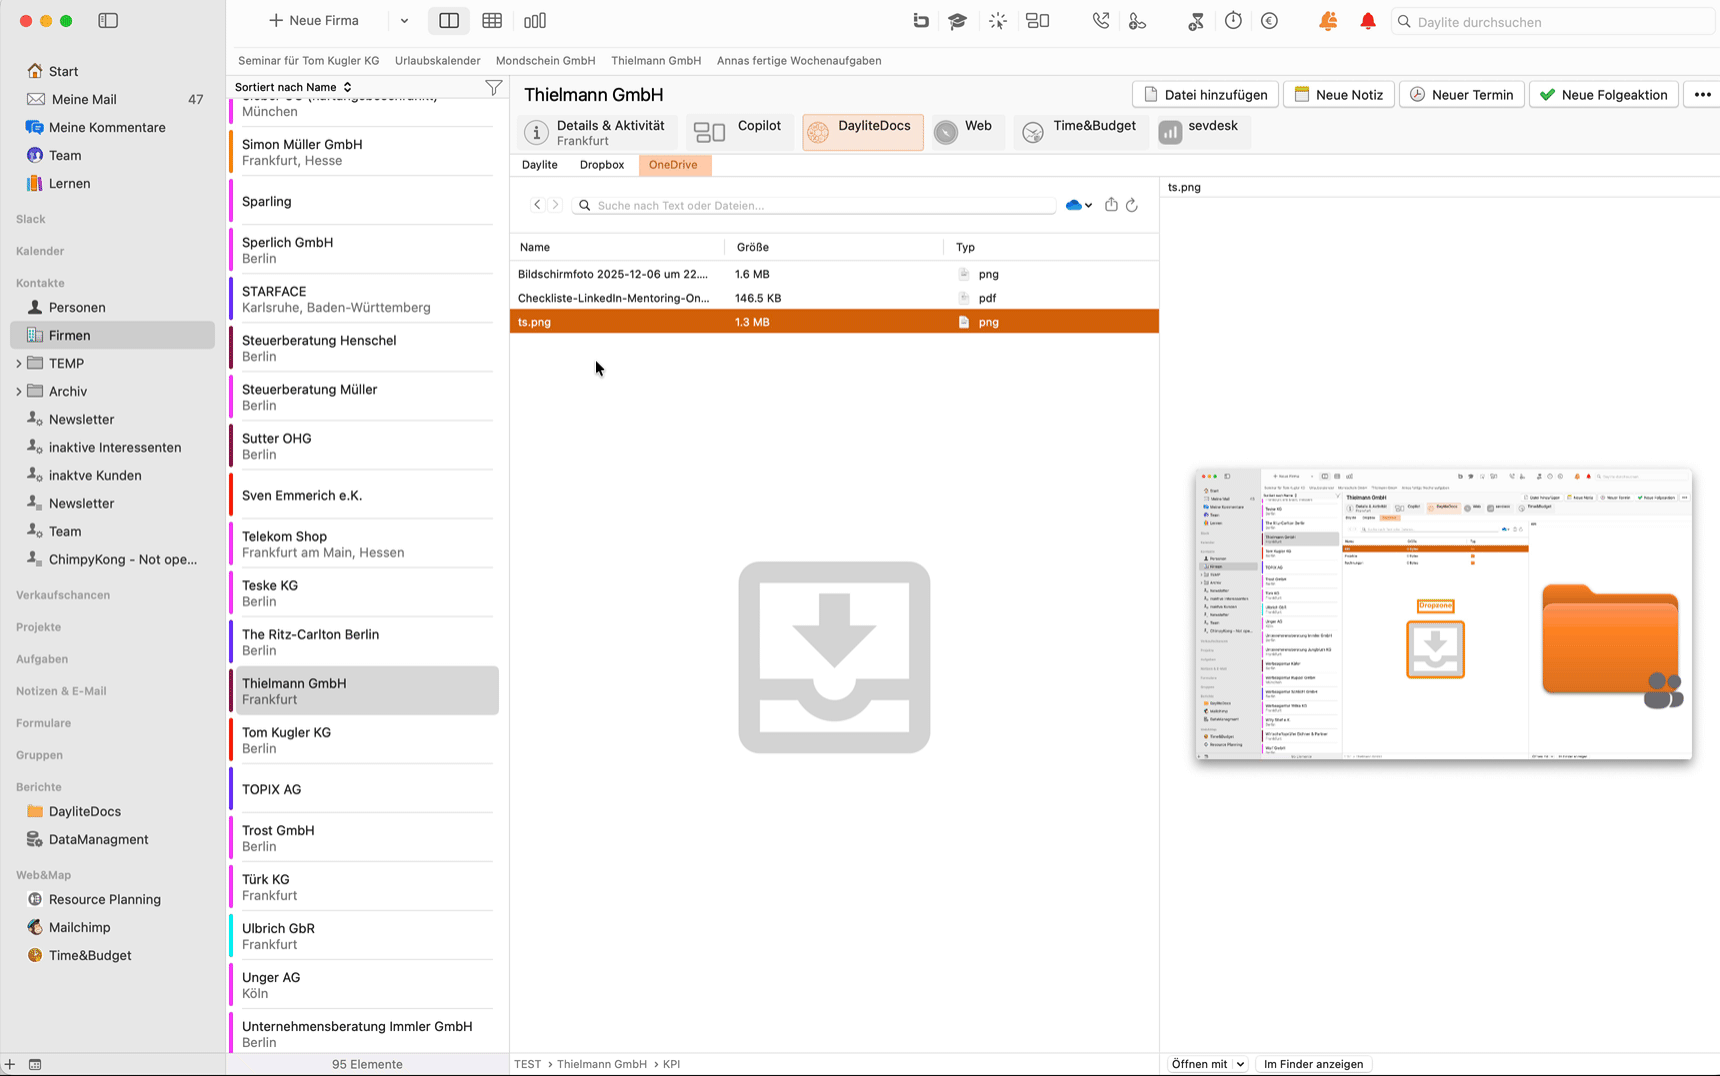Select Tom Kugler KG in company list

pyautogui.click(x=366, y=740)
